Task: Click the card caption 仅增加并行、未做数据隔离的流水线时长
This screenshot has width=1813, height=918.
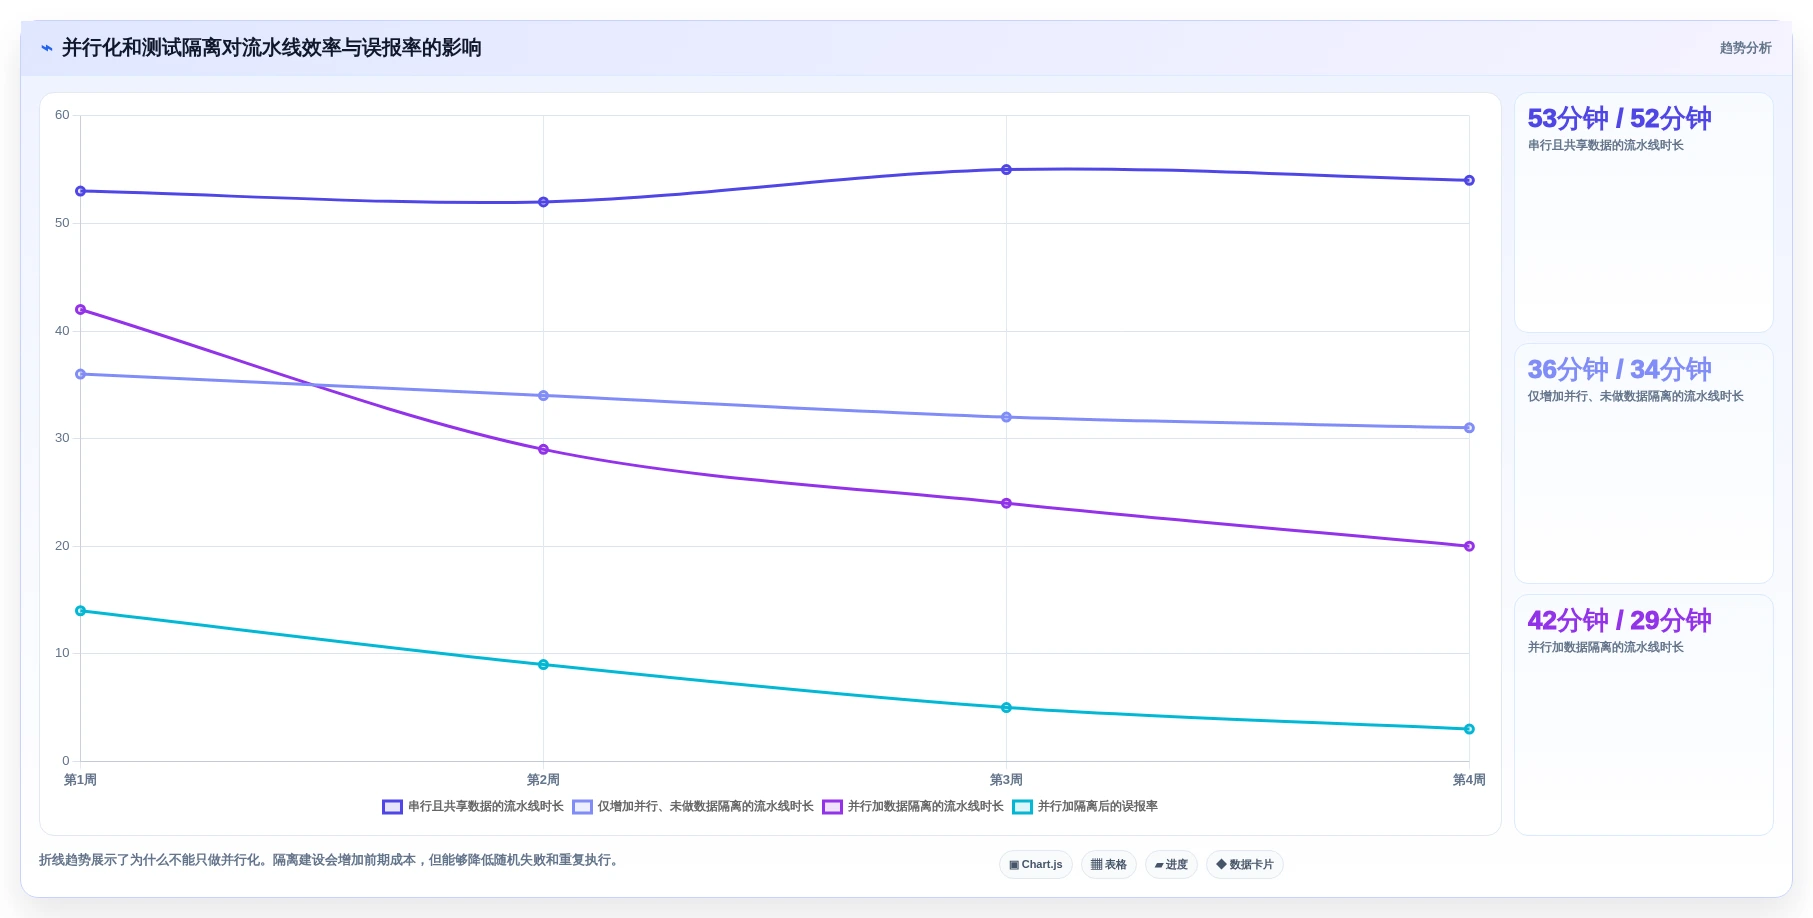Action: coord(1635,396)
